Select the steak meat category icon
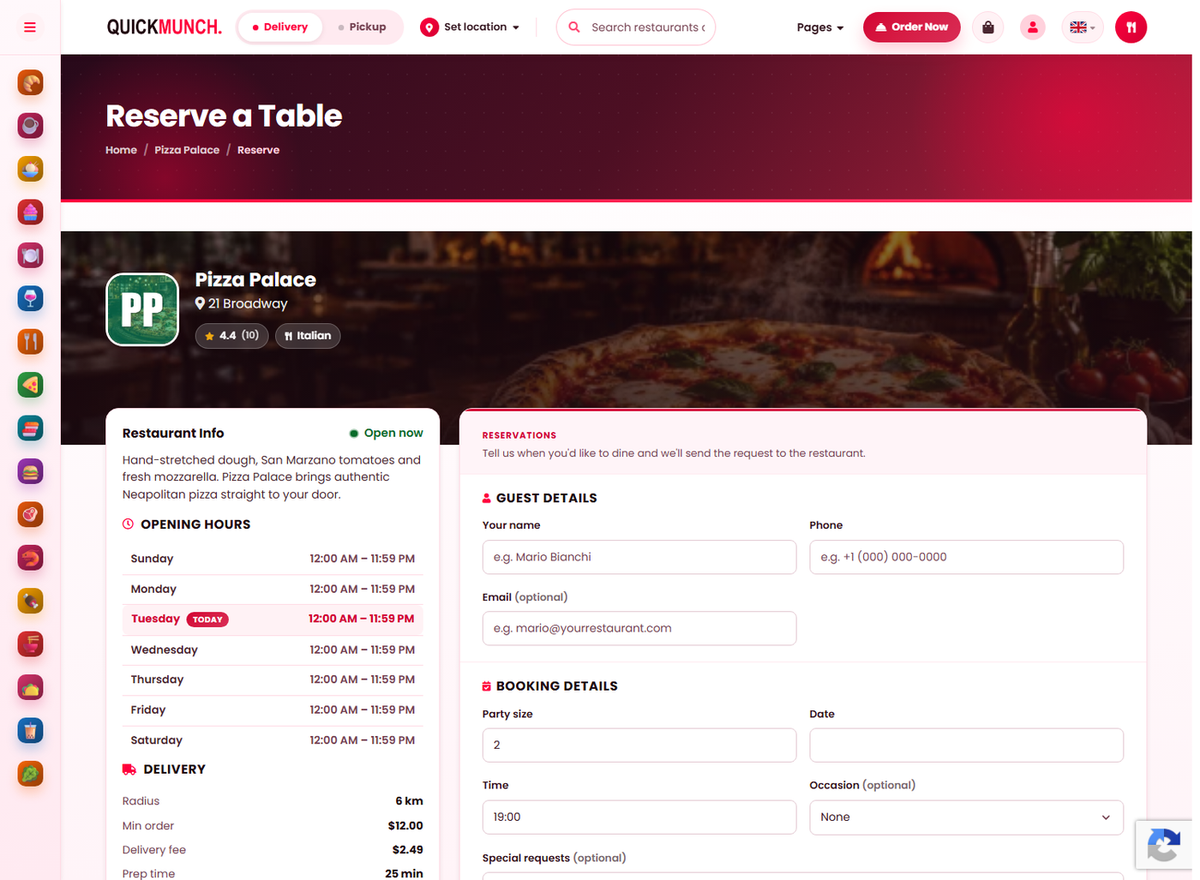Screen dimensions: 1200x880 pos(30,514)
